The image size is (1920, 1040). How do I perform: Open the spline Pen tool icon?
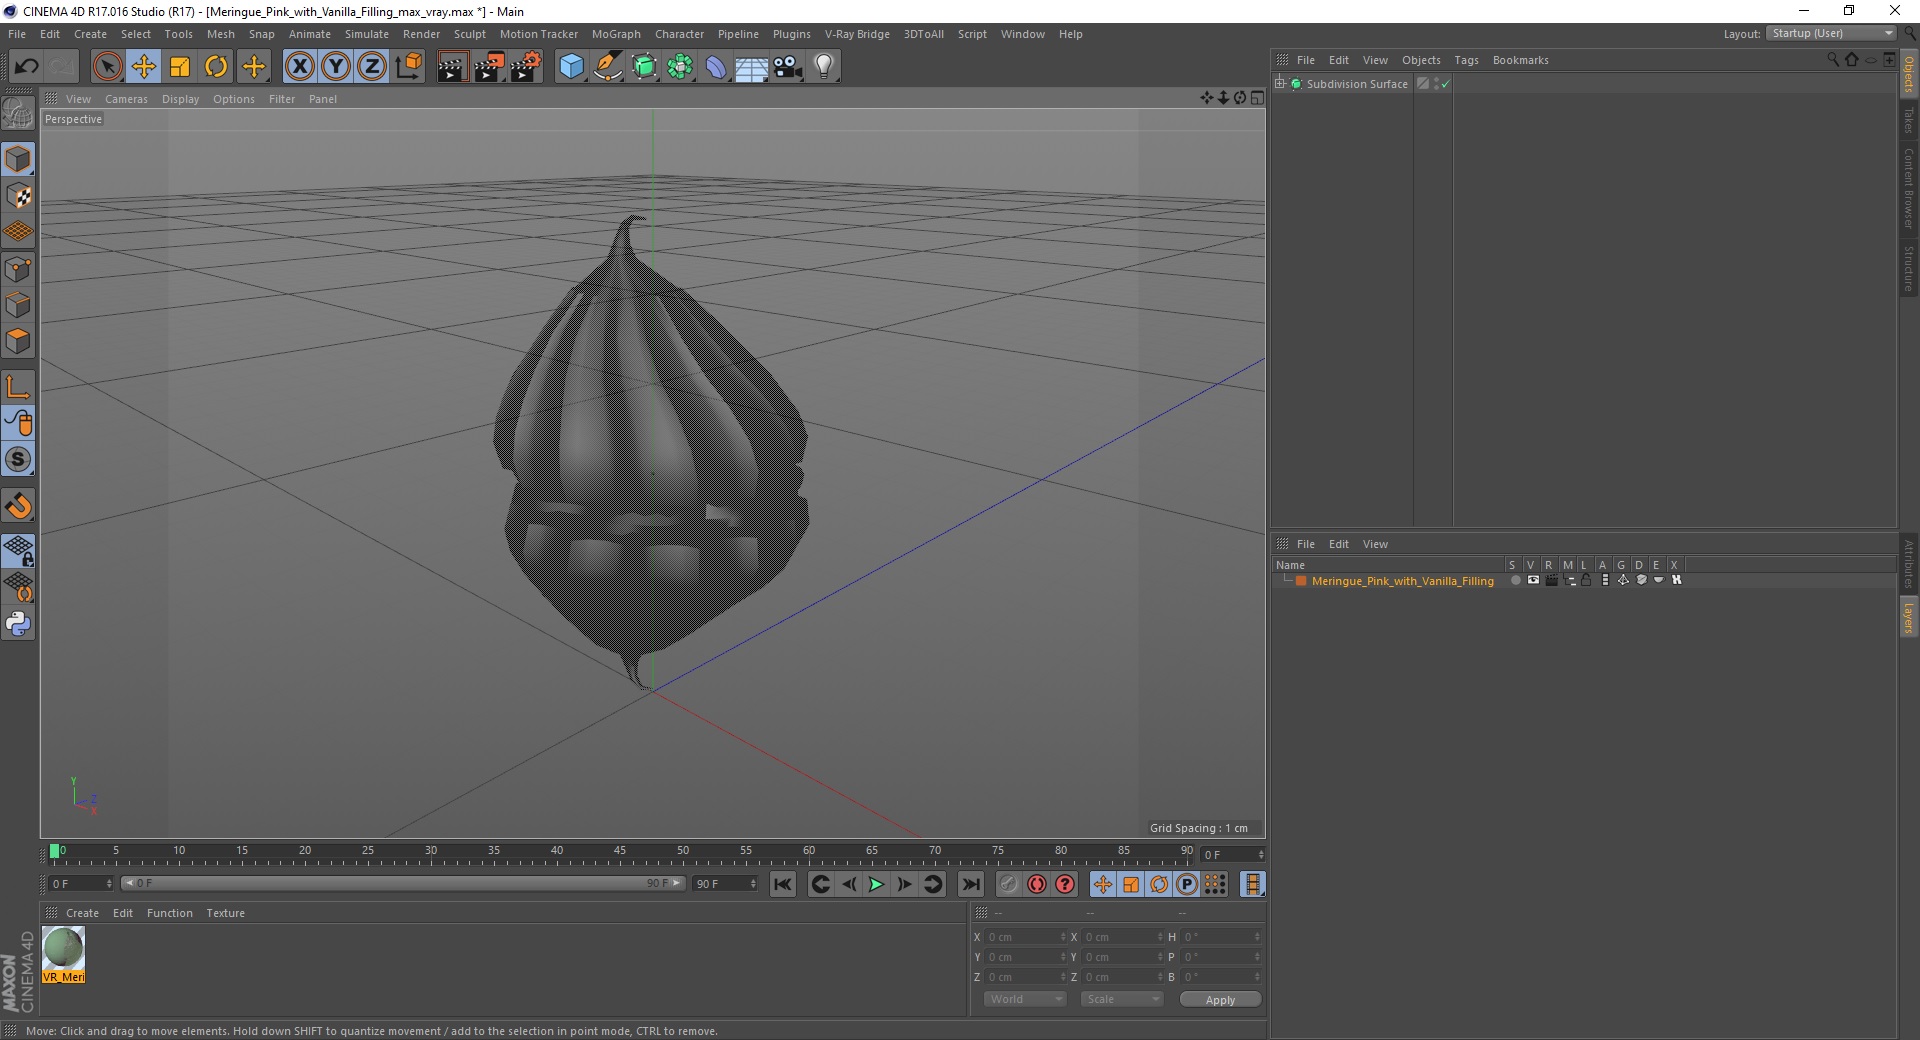(x=608, y=67)
